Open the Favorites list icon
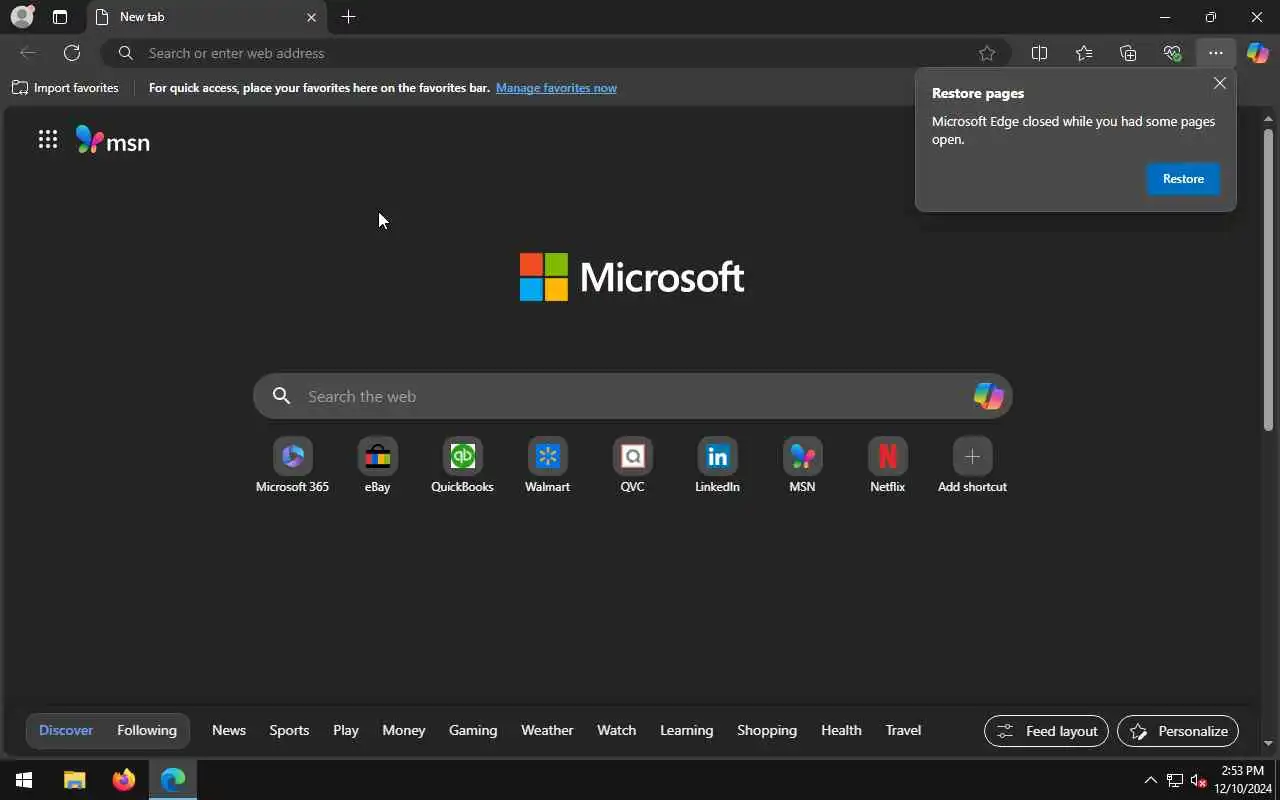1280x800 pixels. (x=1084, y=53)
